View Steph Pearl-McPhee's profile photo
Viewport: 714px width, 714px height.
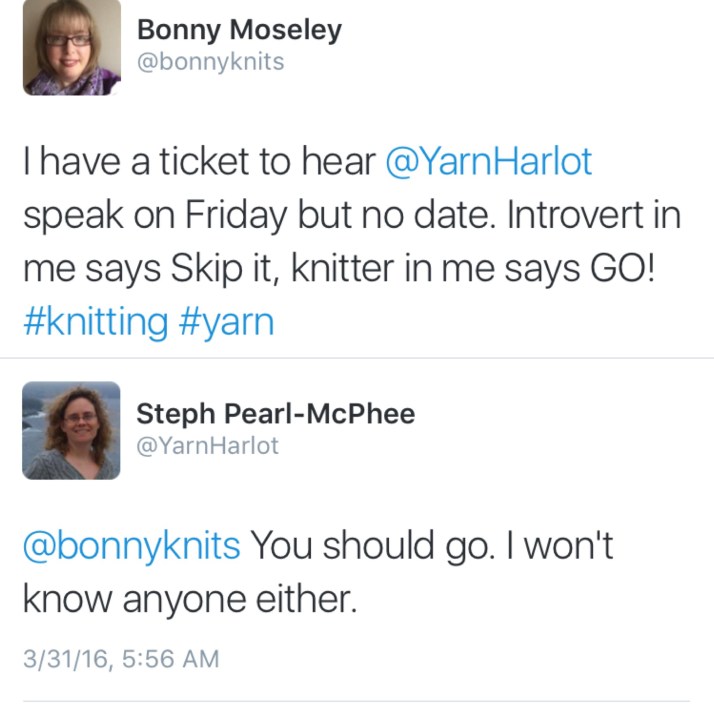pyautogui.click(x=71, y=430)
